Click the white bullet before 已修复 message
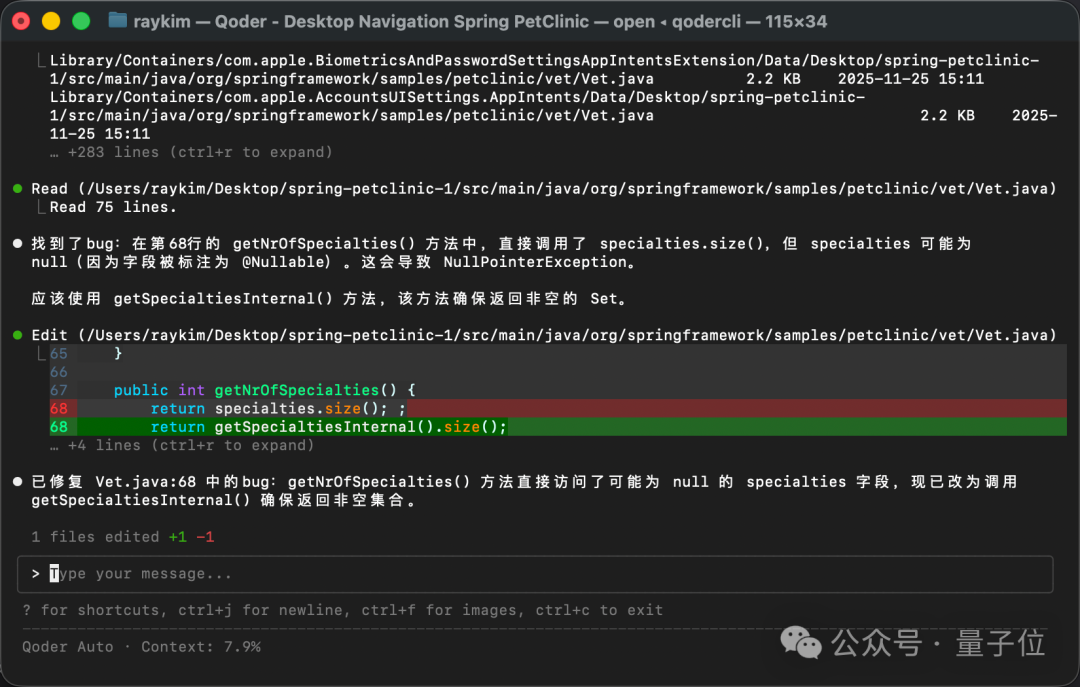This screenshot has height=687, width=1080. [18, 482]
